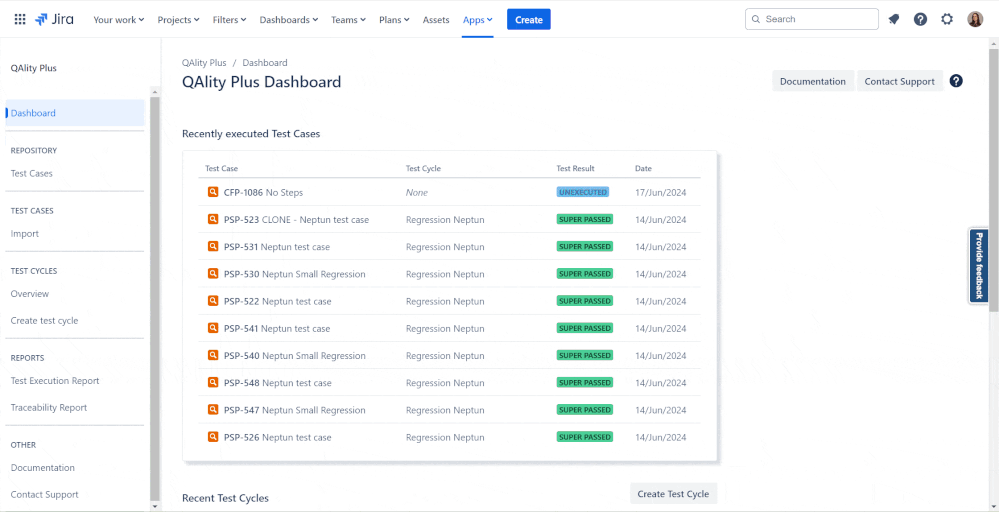Open the user profile avatar
Viewport: 999px width, 512px height.
pyautogui.click(x=975, y=19)
